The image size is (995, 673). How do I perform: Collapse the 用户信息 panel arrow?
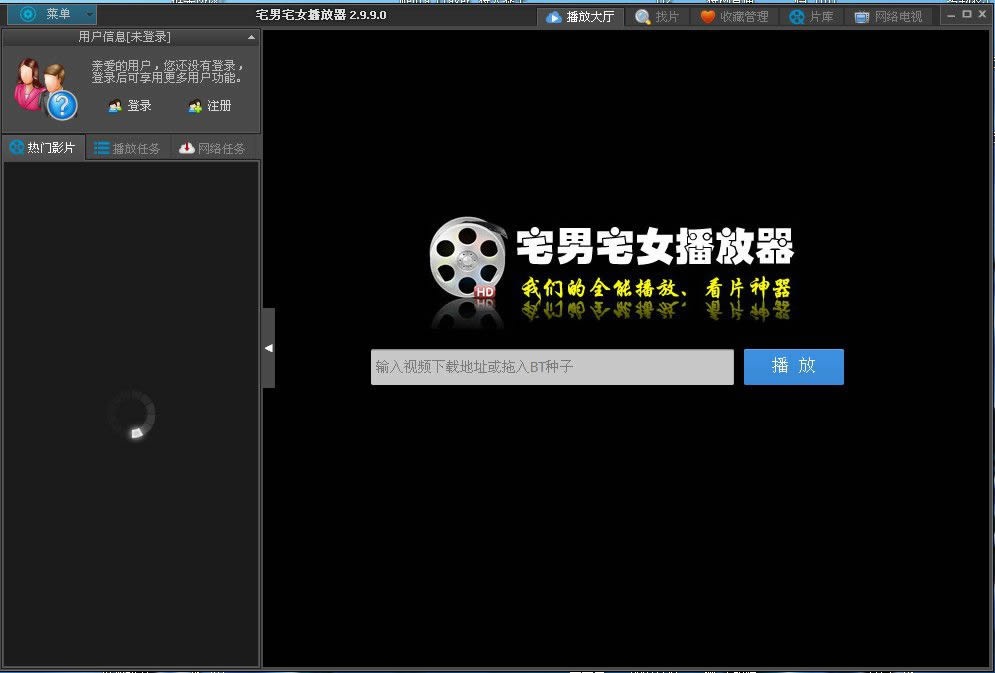point(250,36)
